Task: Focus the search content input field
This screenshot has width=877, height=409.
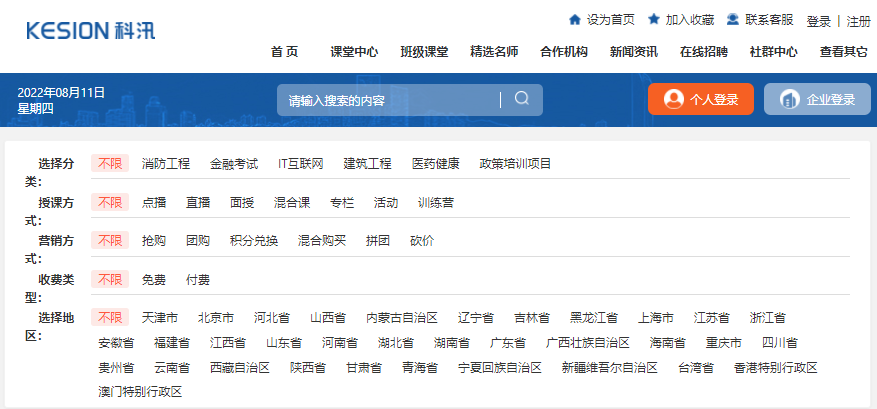Action: (390, 100)
